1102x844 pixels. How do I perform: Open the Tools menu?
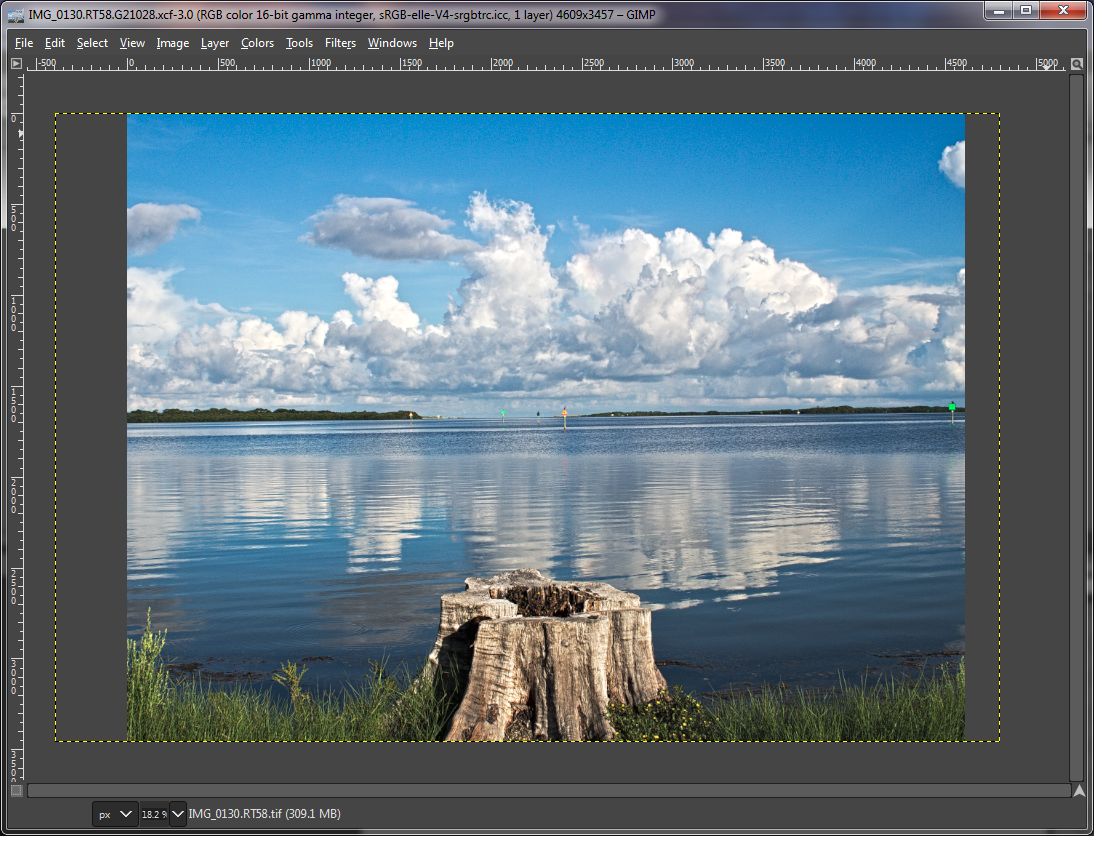click(x=299, y=43)
